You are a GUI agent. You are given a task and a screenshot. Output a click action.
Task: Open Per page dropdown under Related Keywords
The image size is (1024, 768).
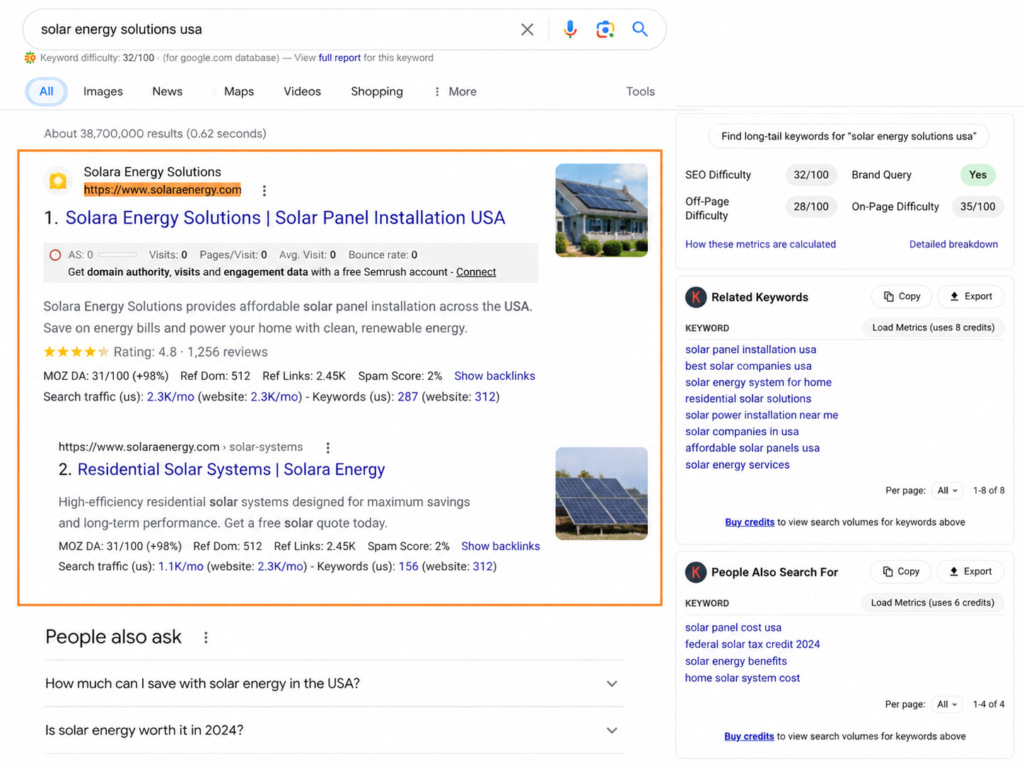tap(947, 490)
